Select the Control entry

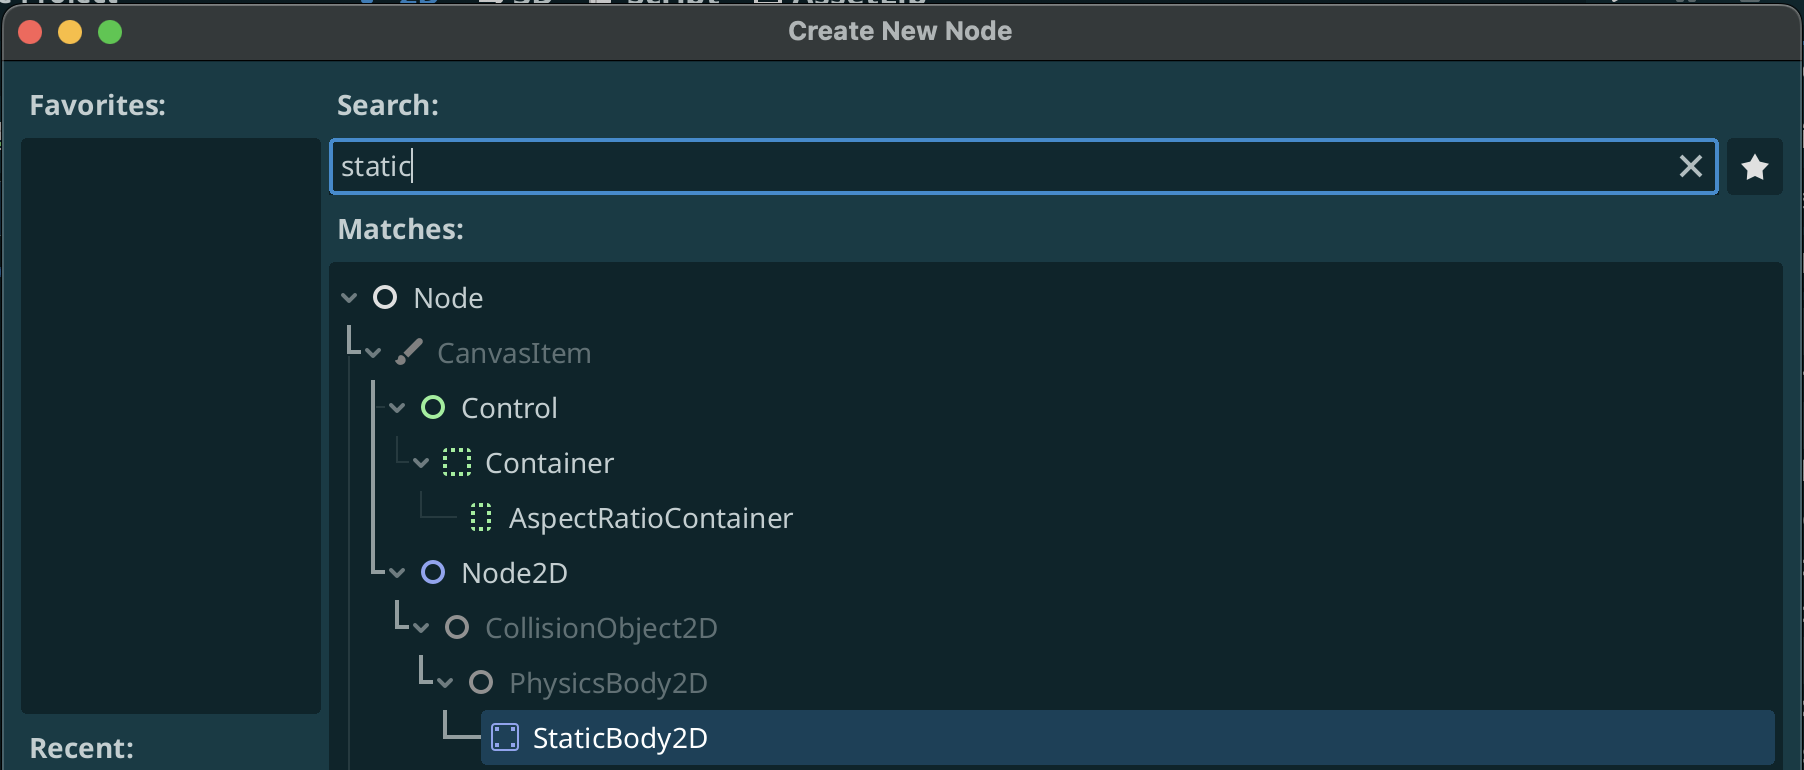click(x=509, y=408)
